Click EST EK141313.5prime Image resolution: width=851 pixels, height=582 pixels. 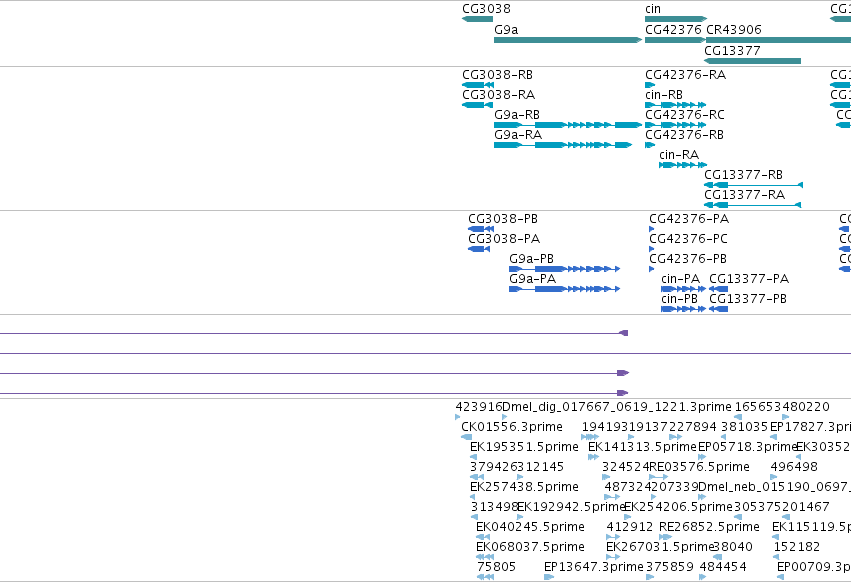pos(593,457)
